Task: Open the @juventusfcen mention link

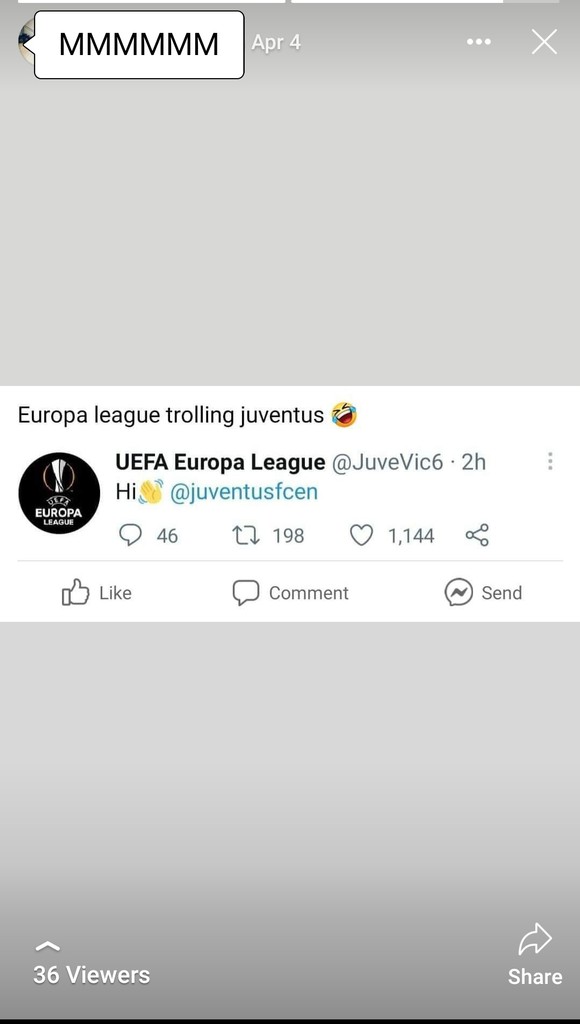Action: point(244,491)
